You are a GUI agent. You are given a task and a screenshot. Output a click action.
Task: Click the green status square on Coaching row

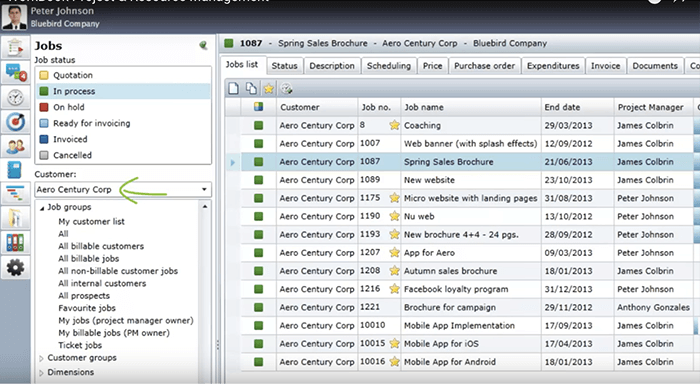[x=258, y=125]
